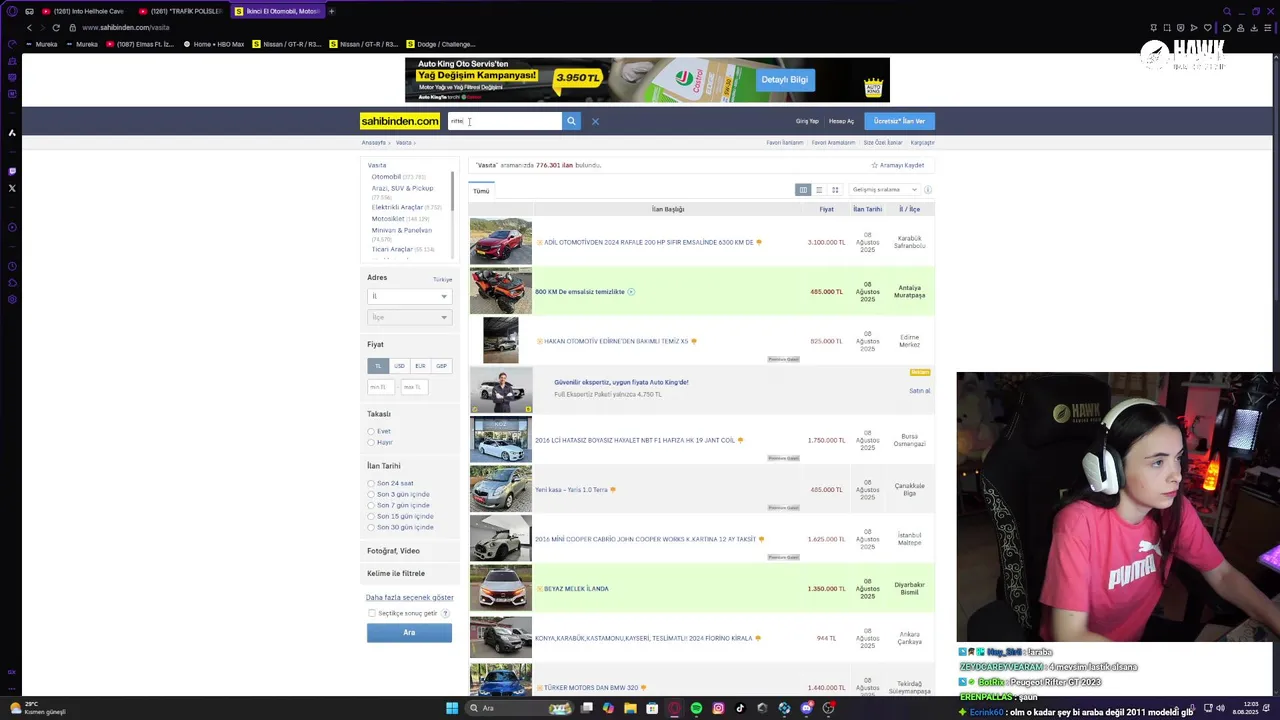Open Windows Start menu on taskbar
Viewport: 1280px width, 720px height.
[x=452, y=708]
